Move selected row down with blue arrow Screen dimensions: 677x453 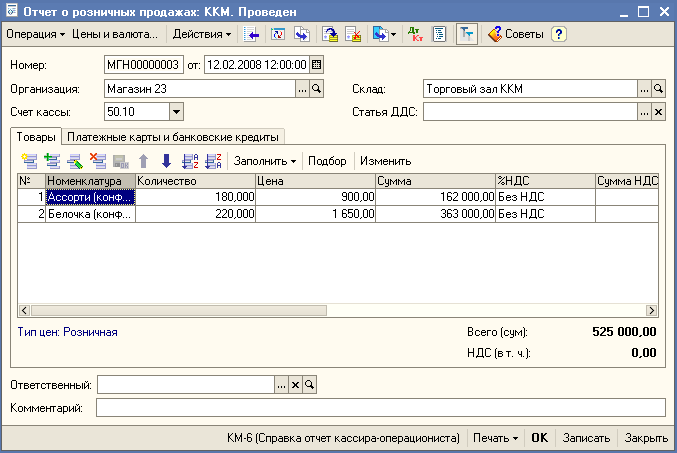[166, 161]
